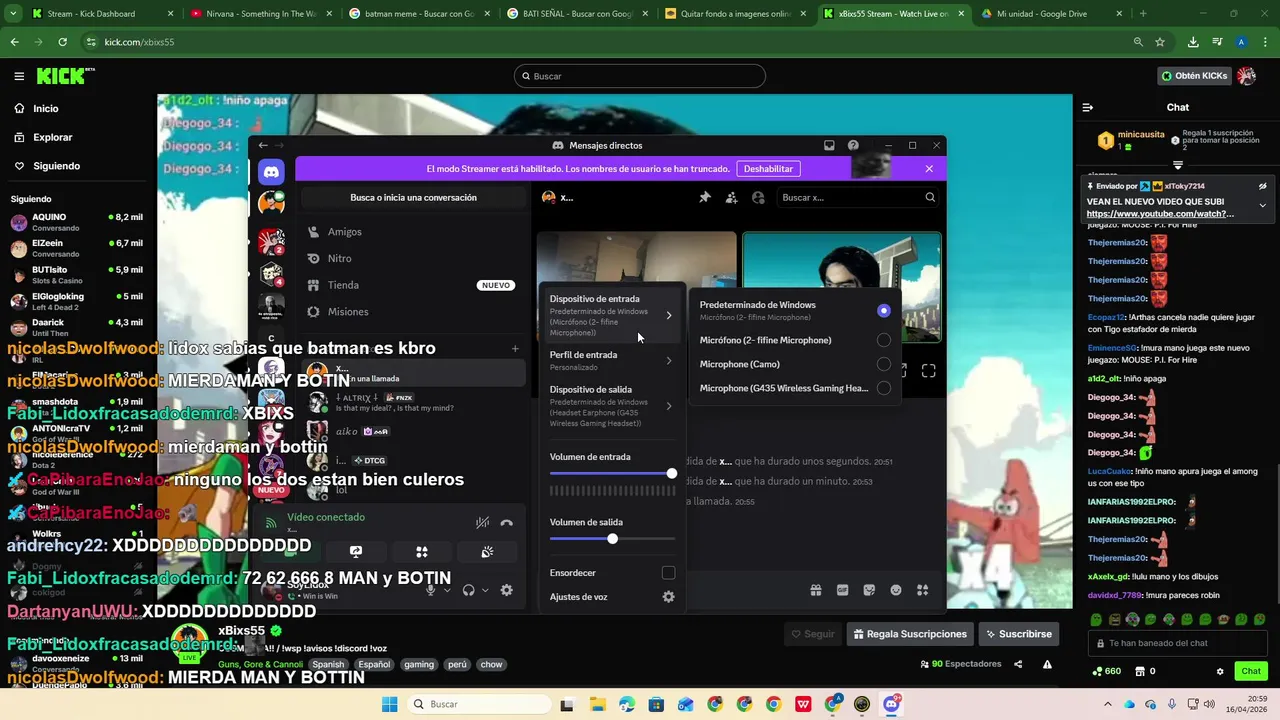1280x720 pixels.
Task: Click the 'Suscribirse' button
Action: (x=1019, y=634)
